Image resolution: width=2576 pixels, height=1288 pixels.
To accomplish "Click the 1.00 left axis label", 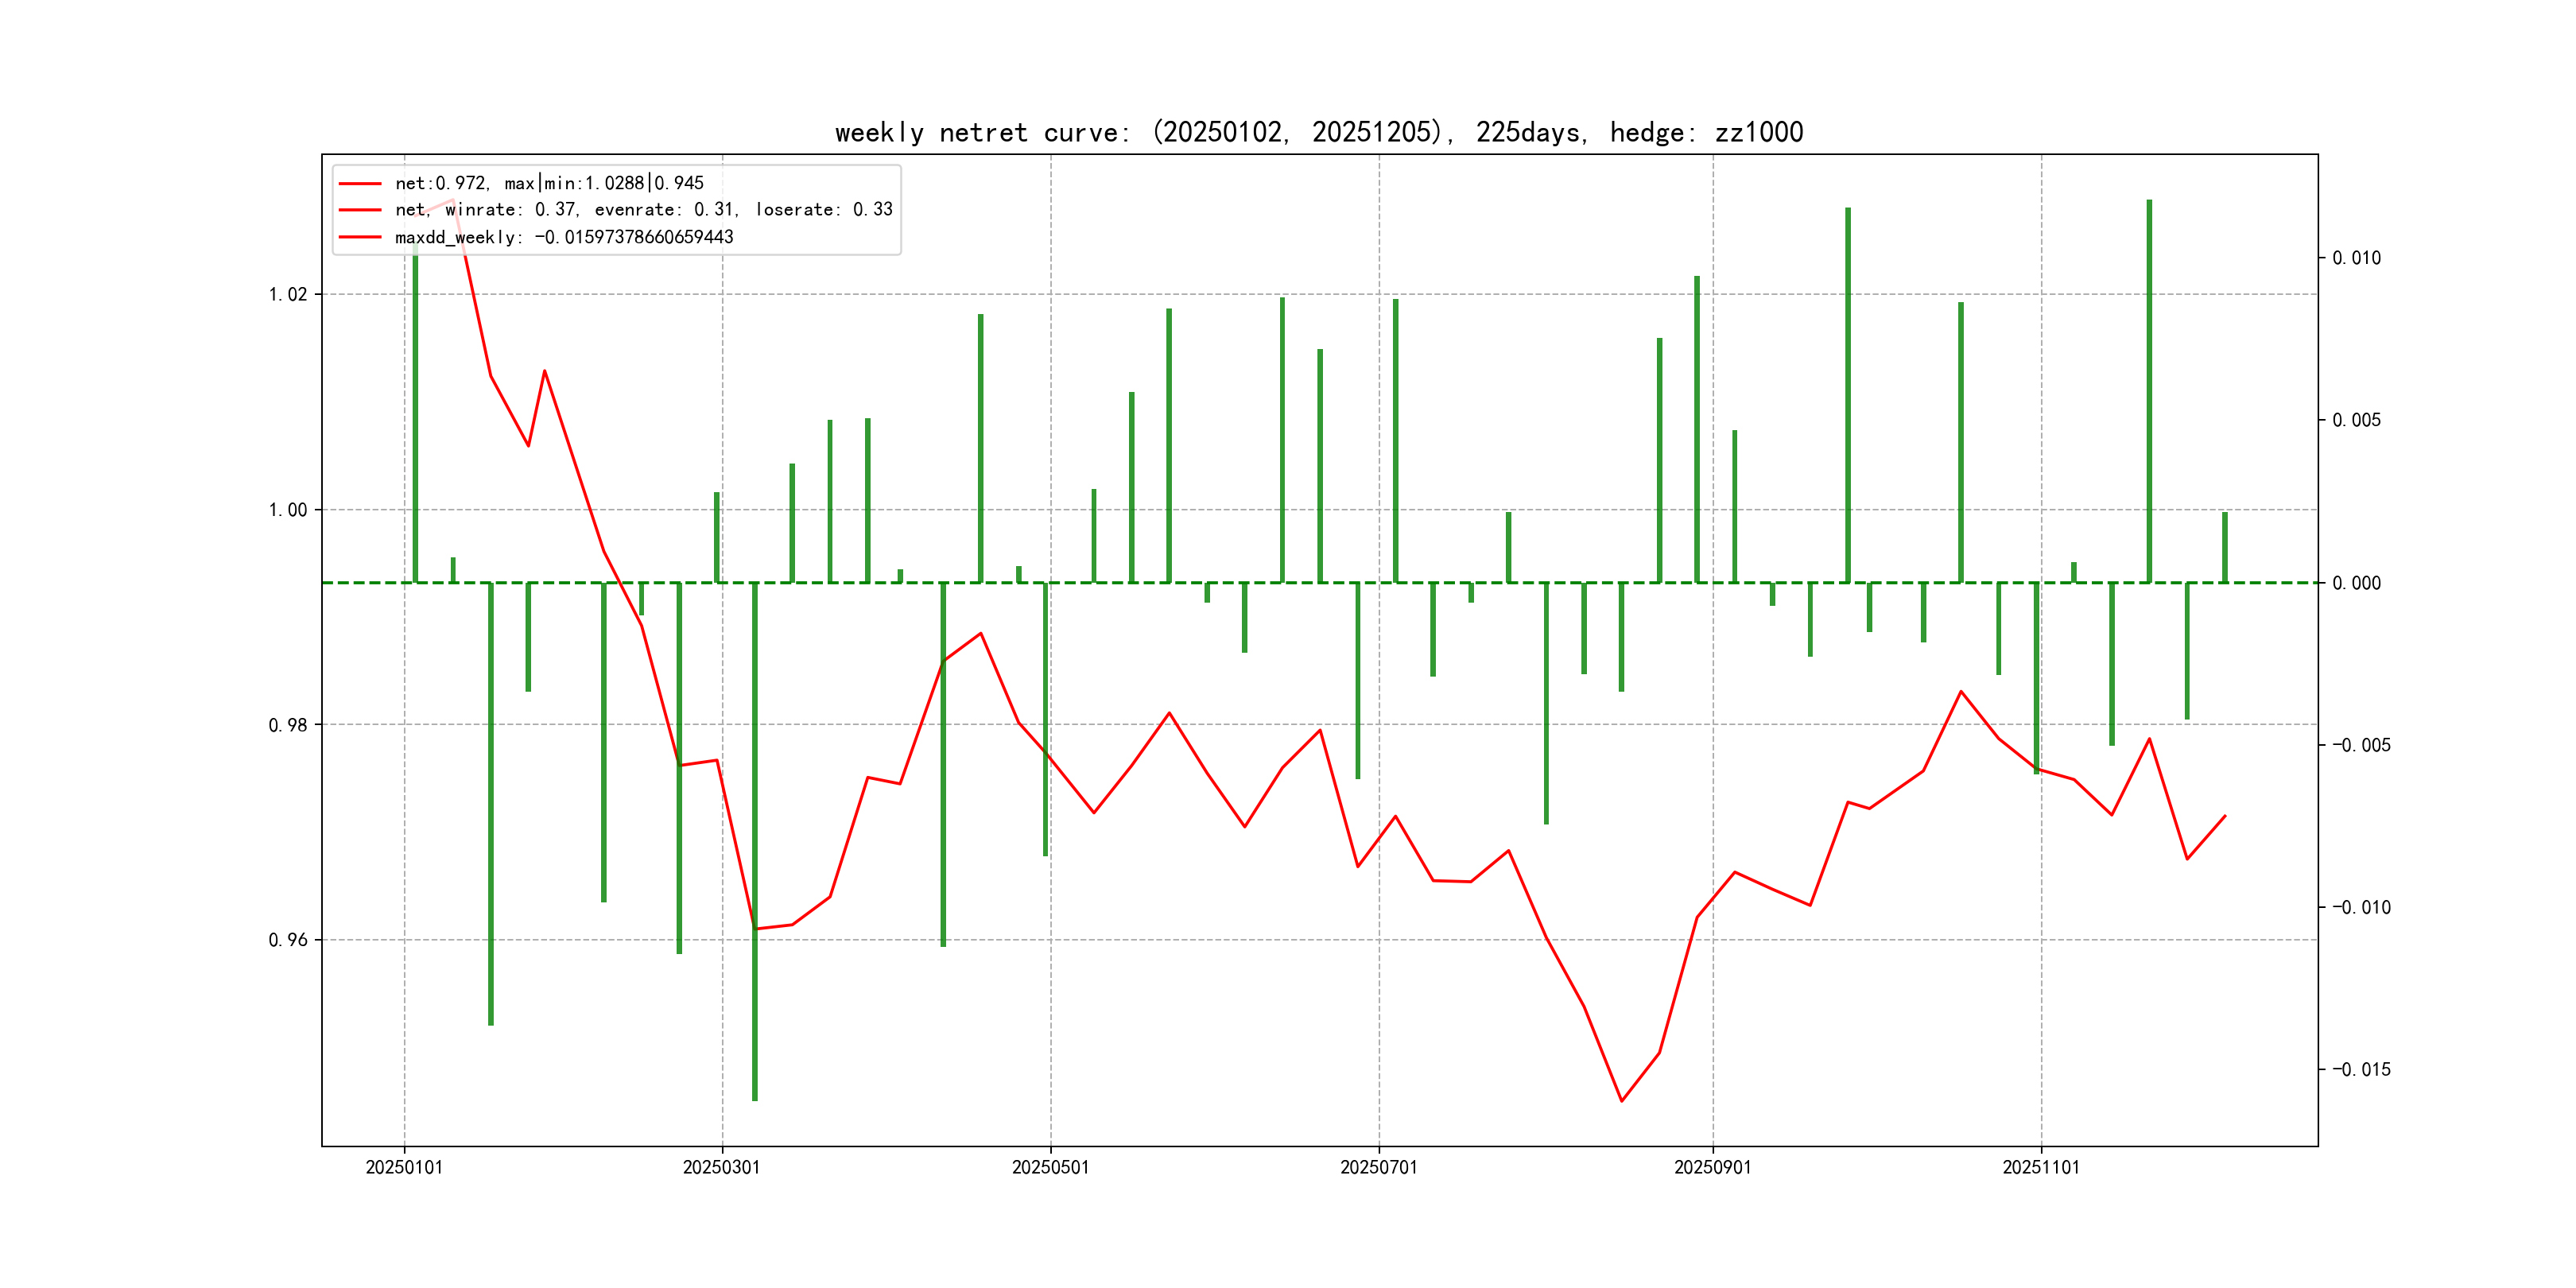I will 288,510.
